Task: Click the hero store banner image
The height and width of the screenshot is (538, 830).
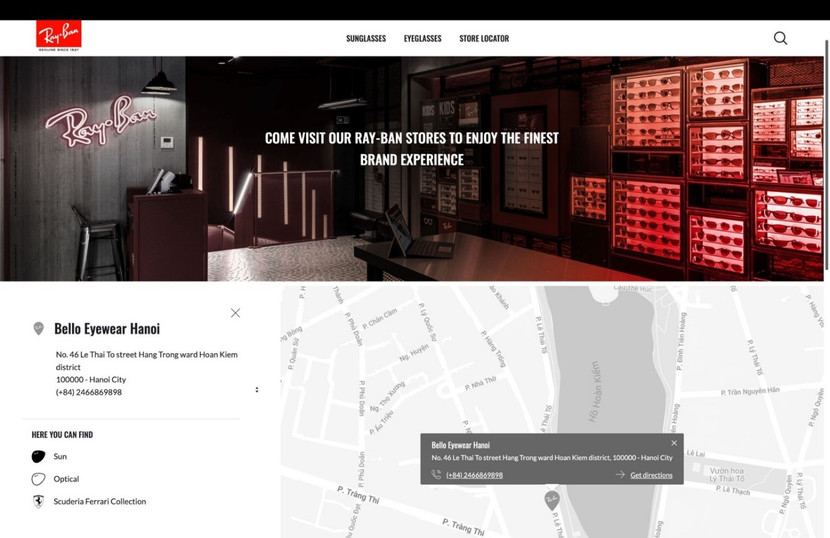Action: pyautogui.click(x=412, y=168)
